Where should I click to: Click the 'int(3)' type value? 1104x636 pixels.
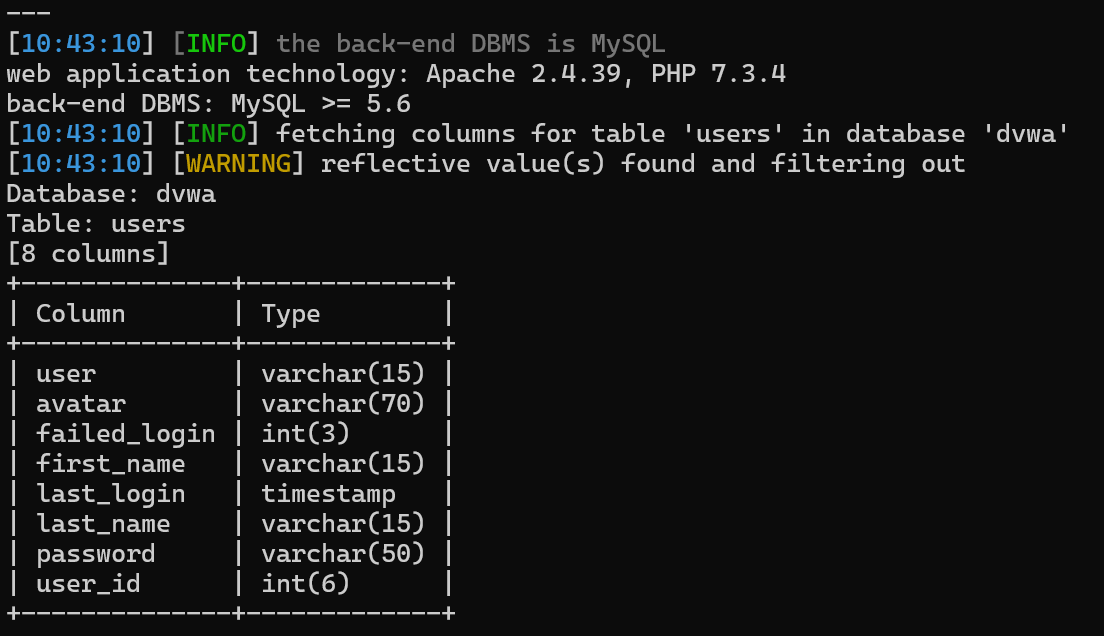(306, 434)
